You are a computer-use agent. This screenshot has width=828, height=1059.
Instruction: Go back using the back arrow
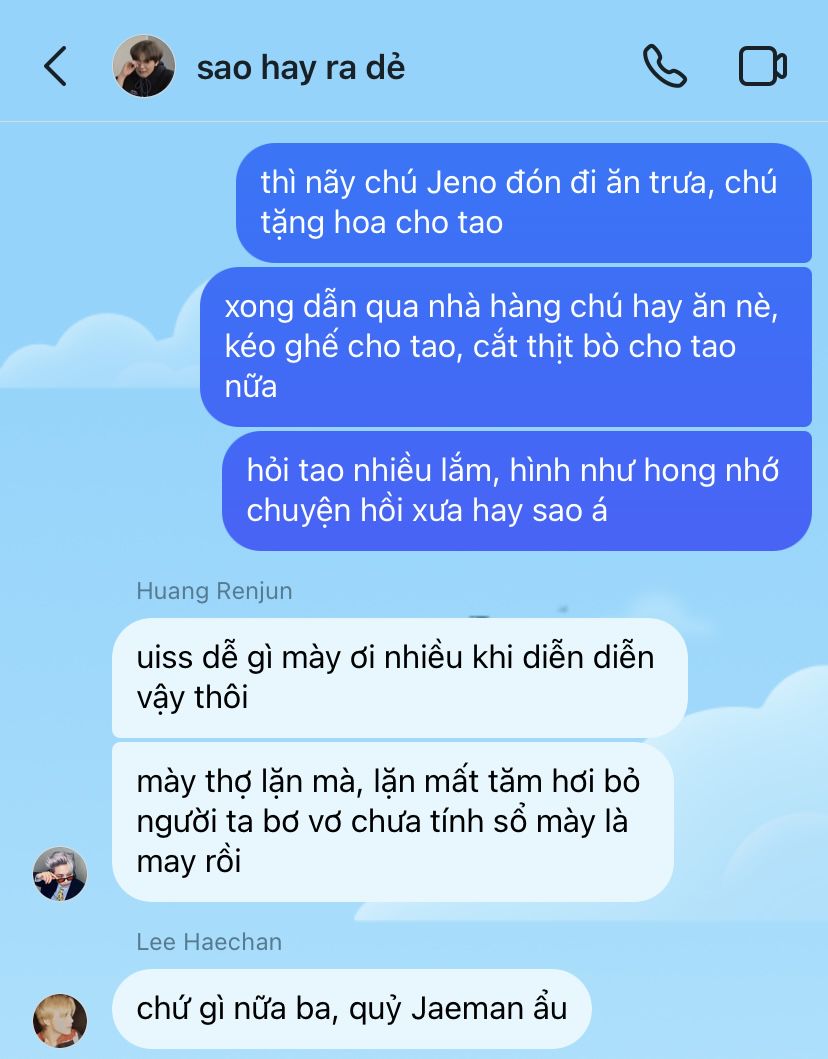coord(55,66)
